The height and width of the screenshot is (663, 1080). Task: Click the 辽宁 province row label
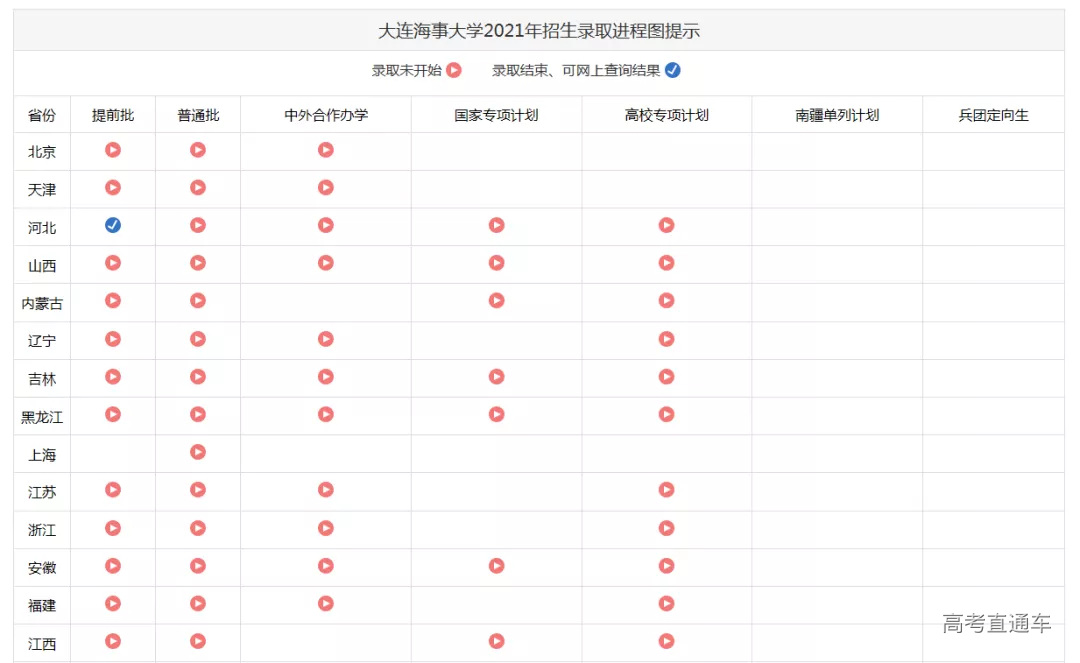42,341
